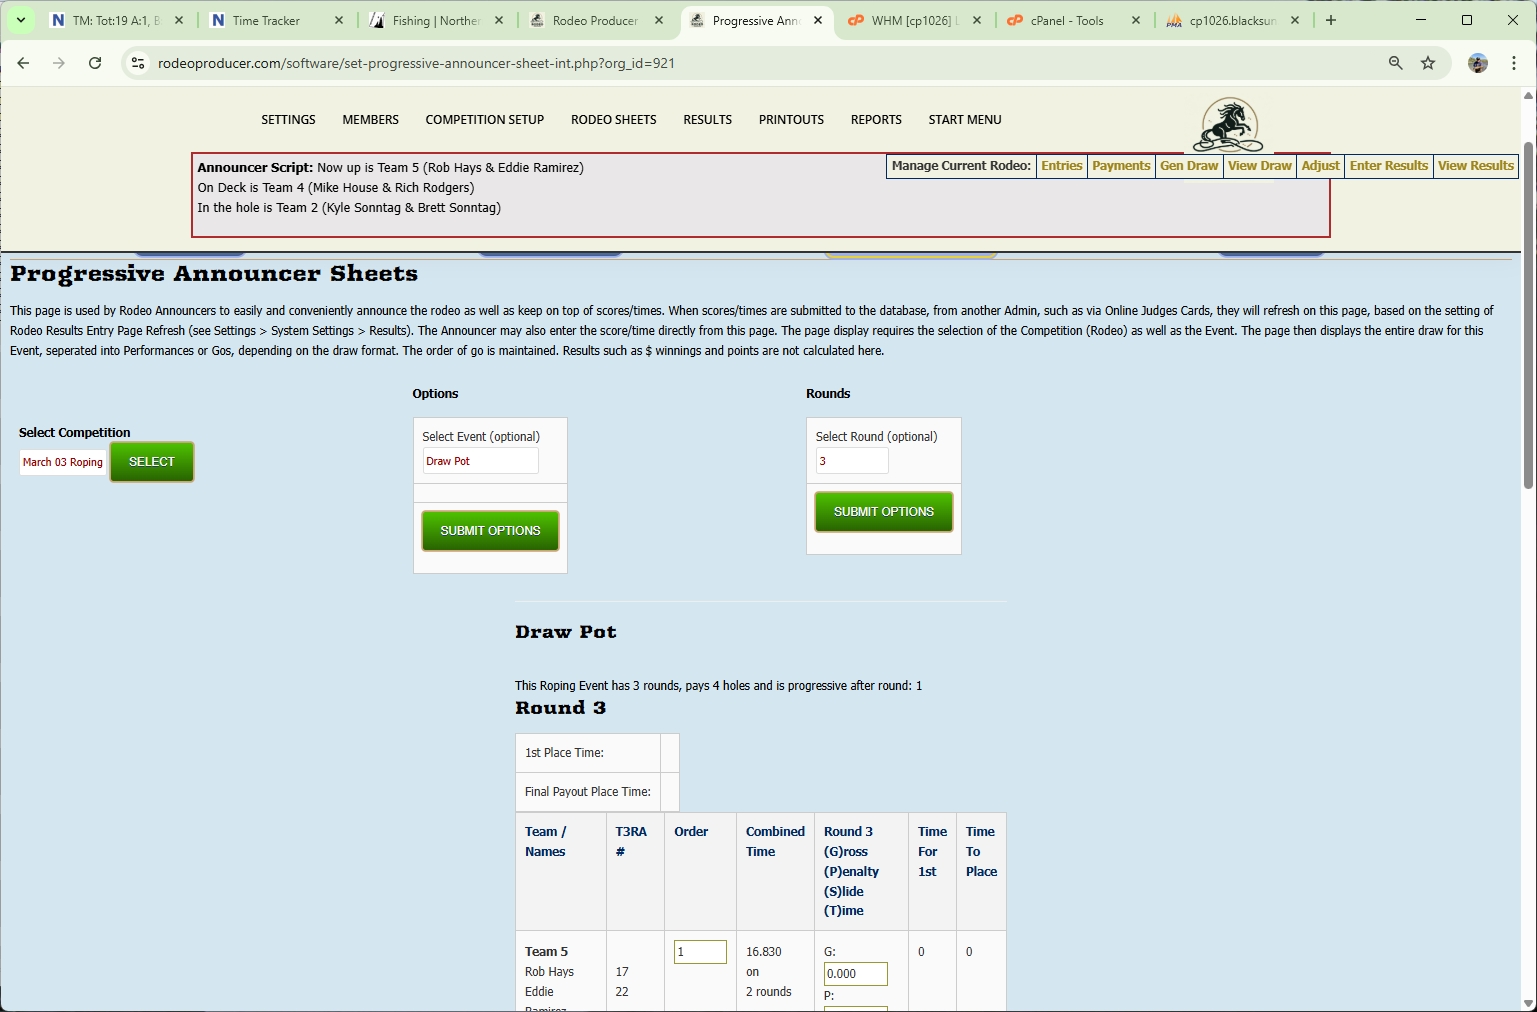1537x1012 pixels.
Task: Open the SETTINGS menu
Action: [288, 119]
